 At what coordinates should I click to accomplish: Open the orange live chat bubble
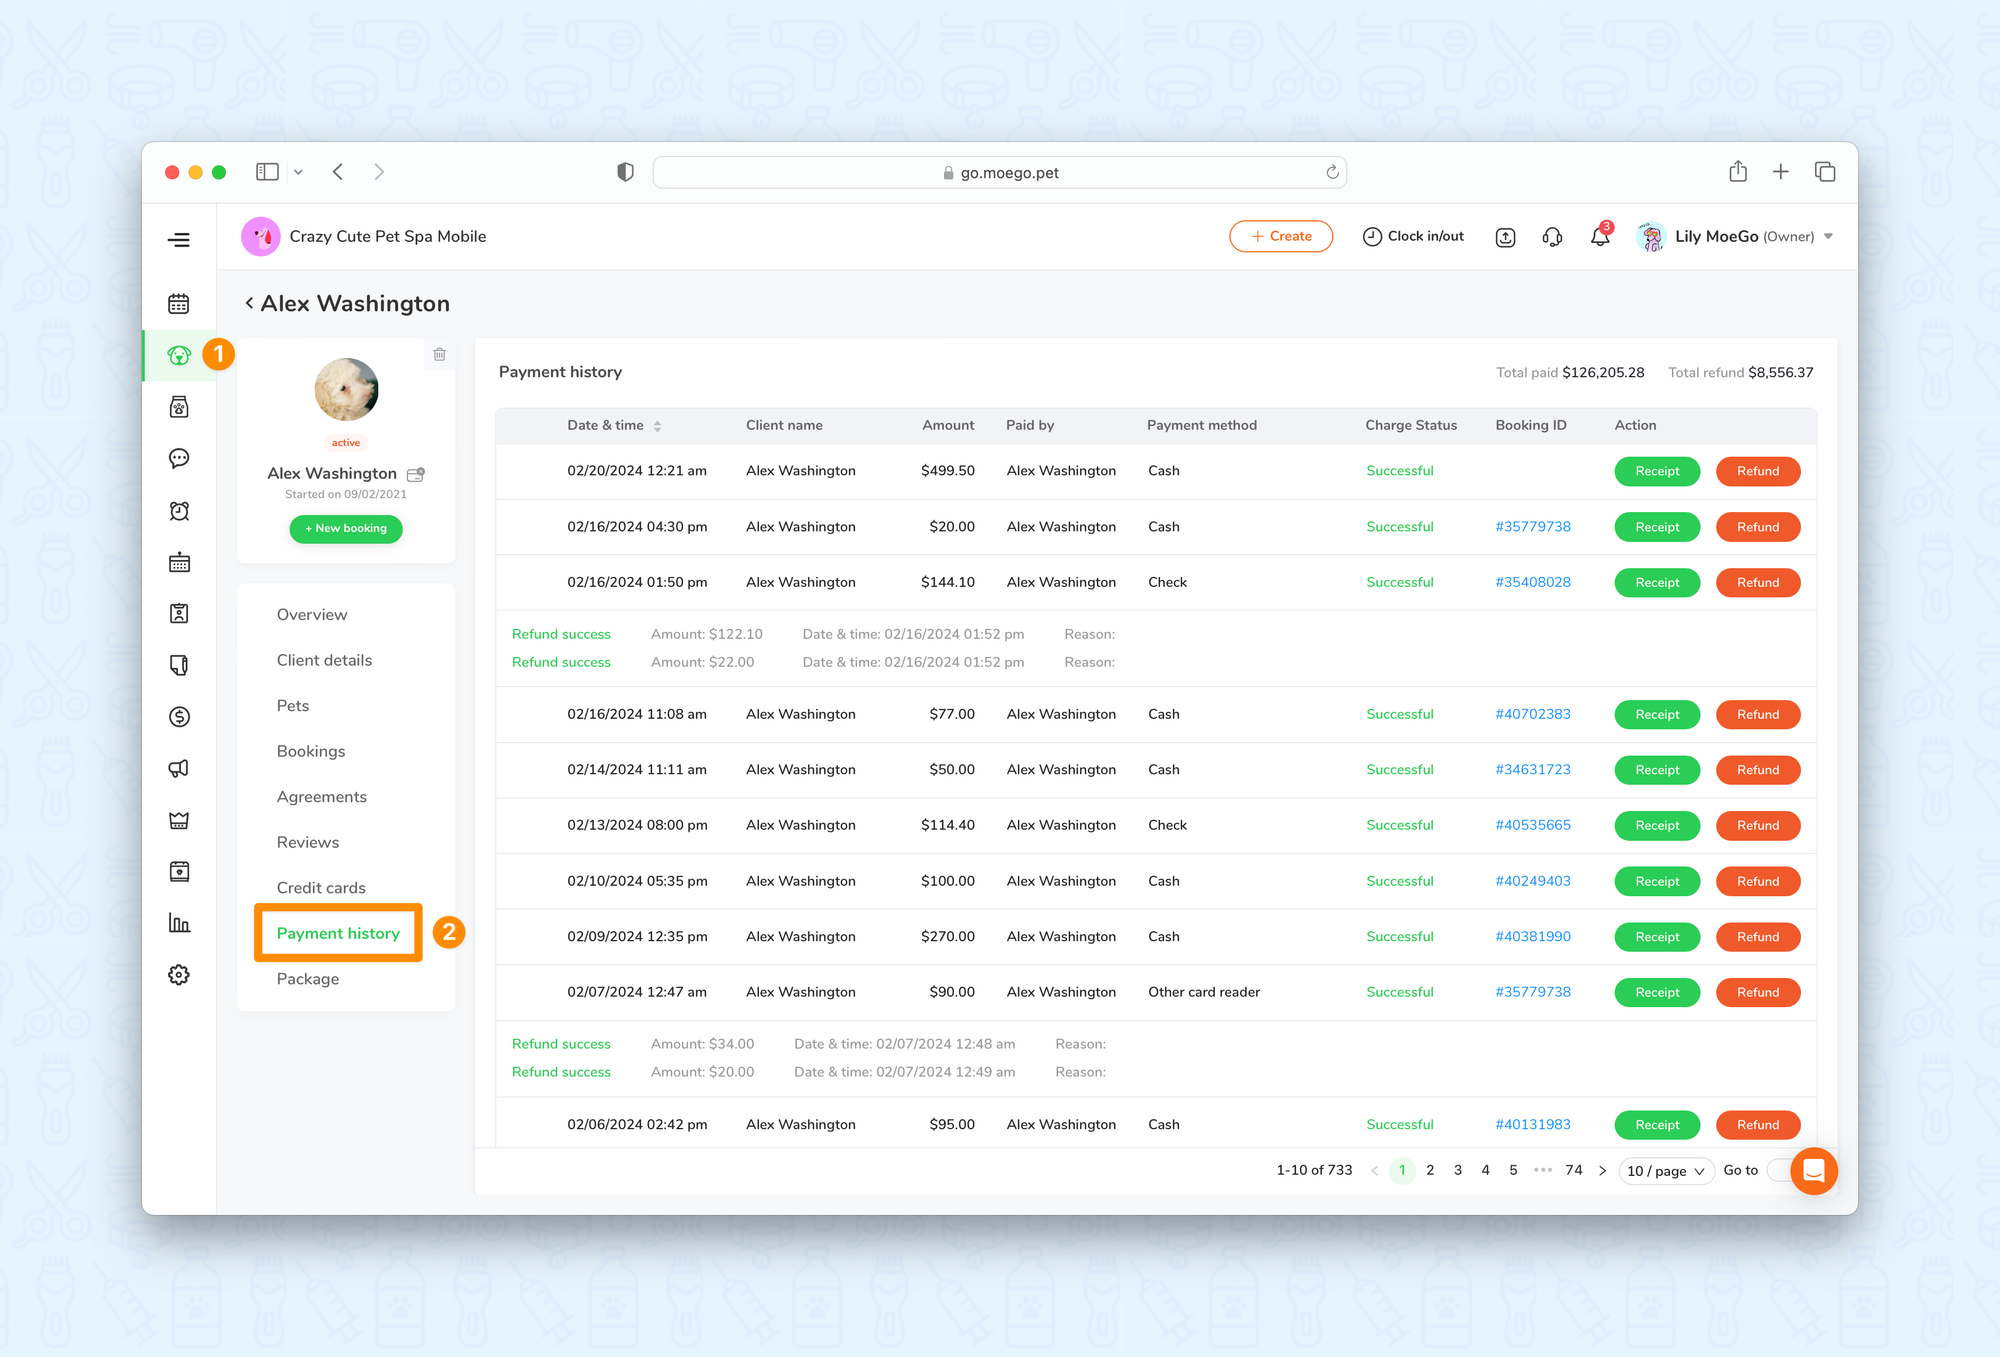(x=1813, y=1170)
